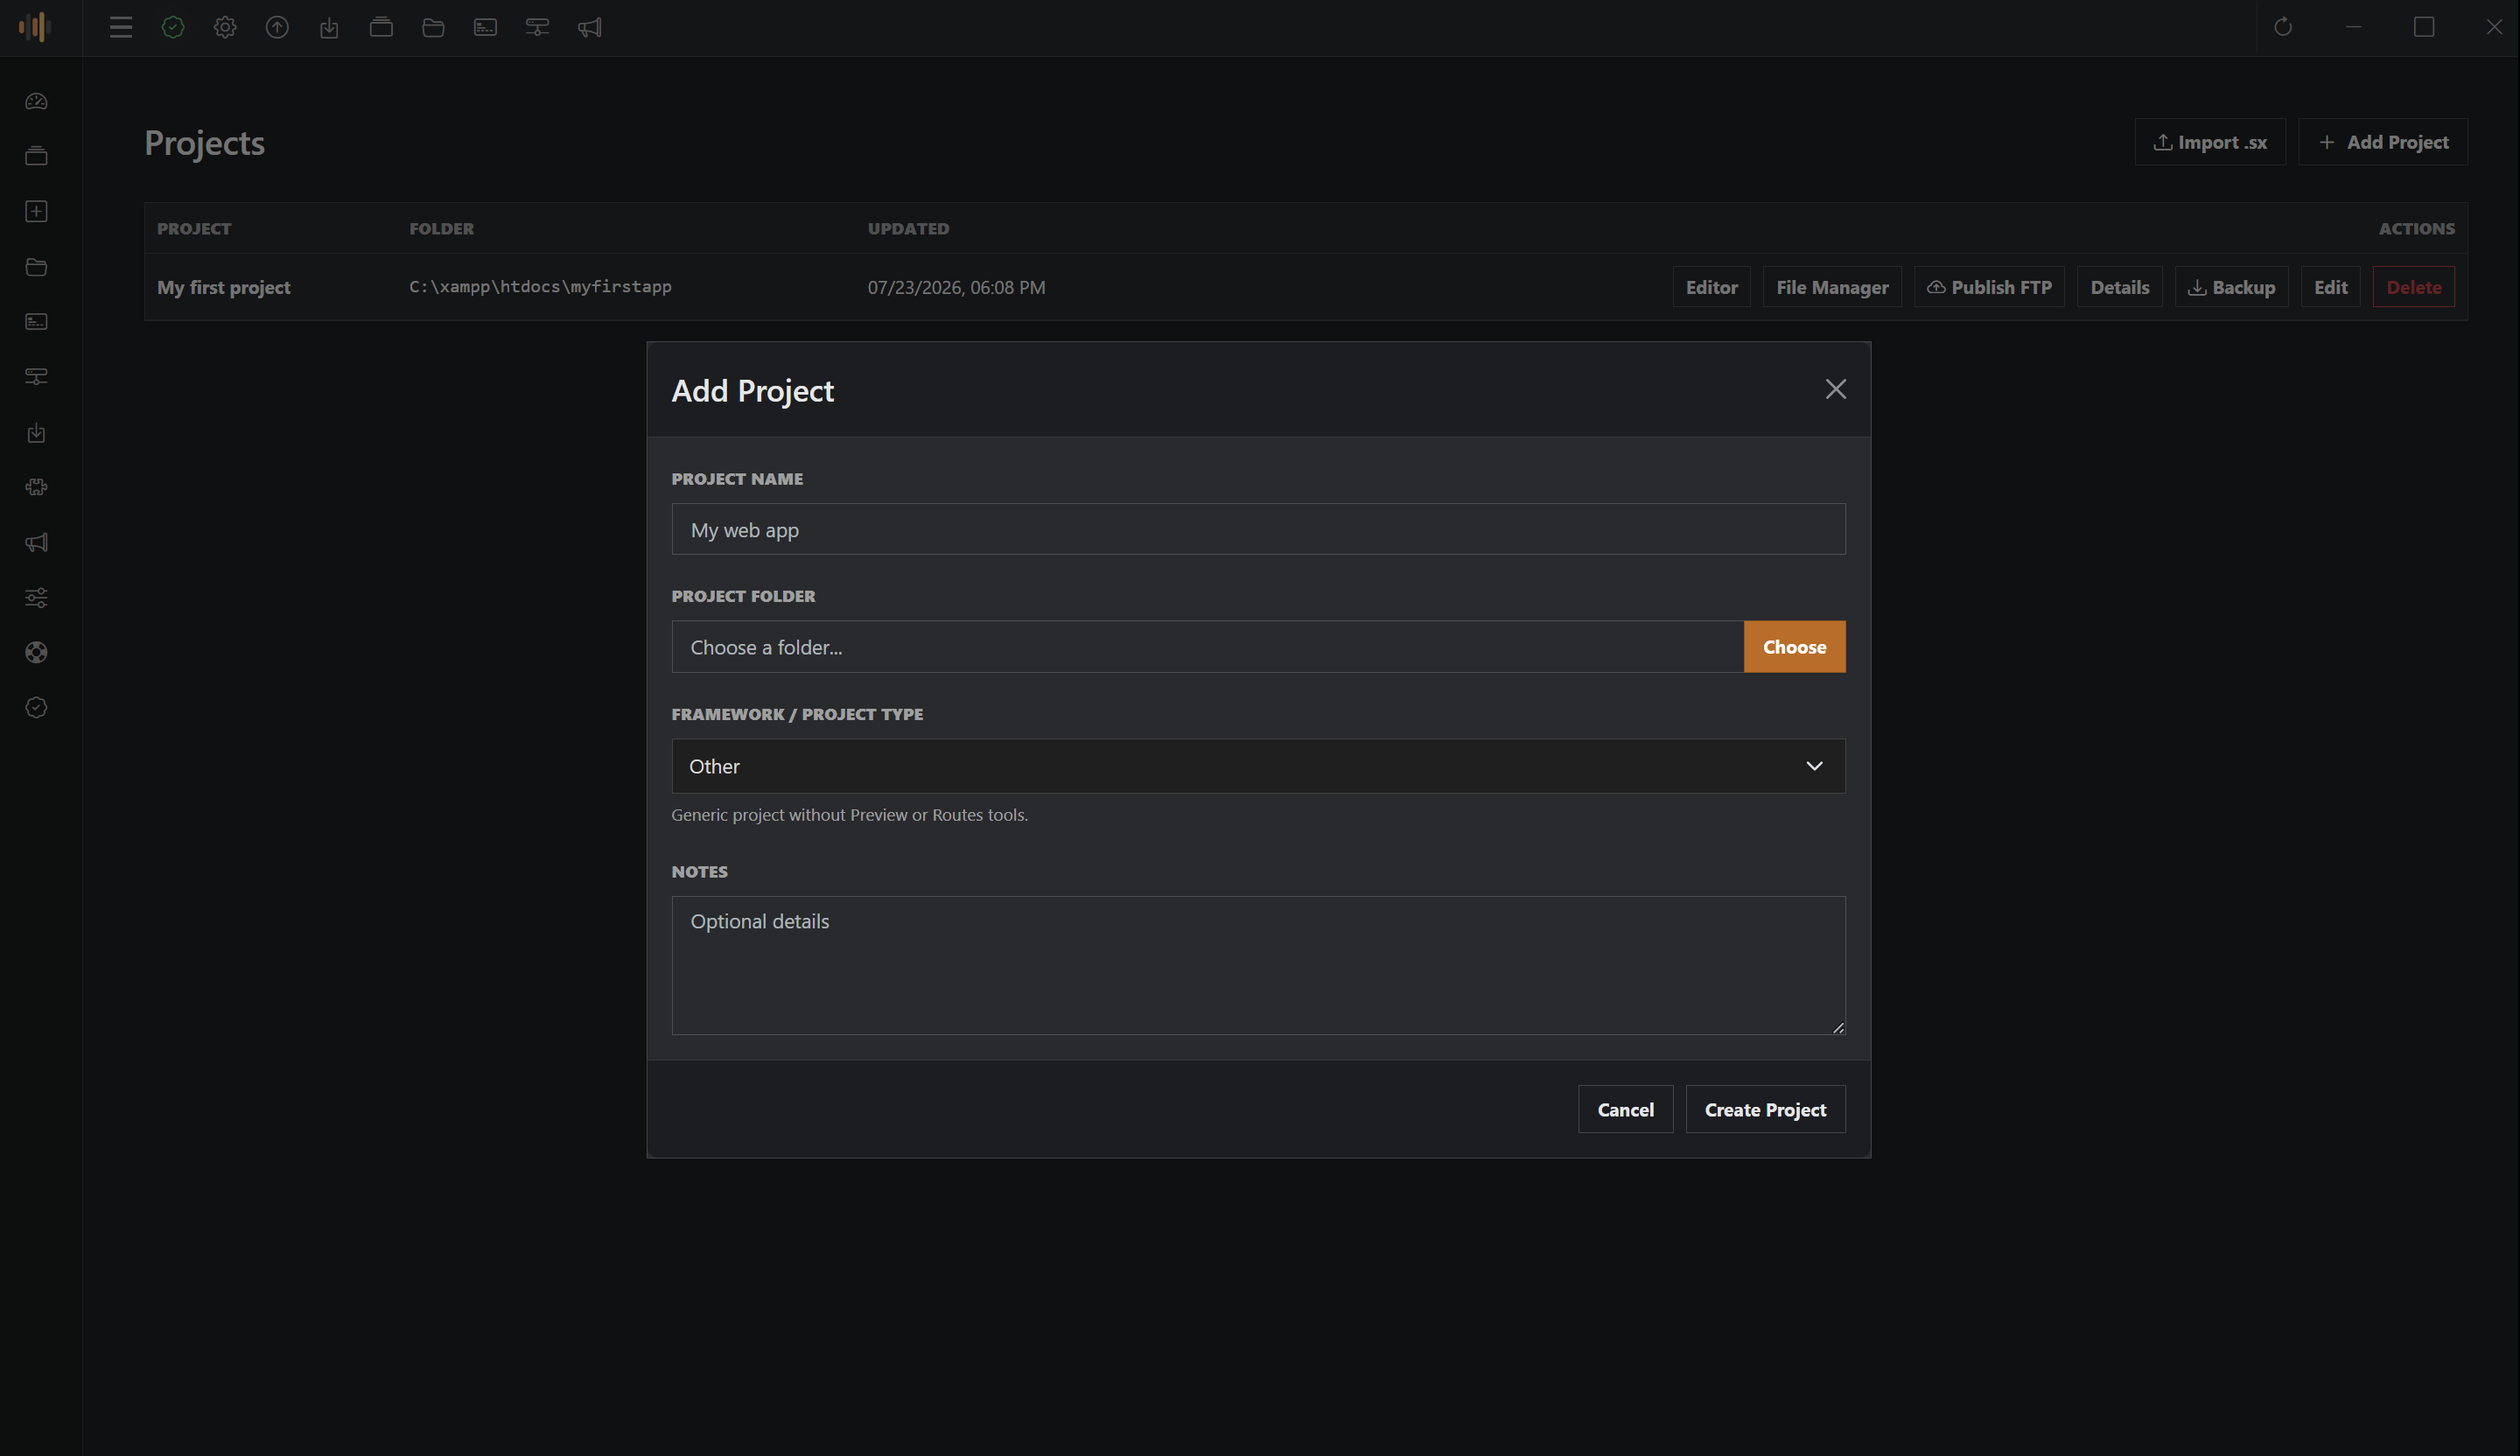The image size is (2520, 1456).
Task: Click Edit for My first project
Action: 2330,287
